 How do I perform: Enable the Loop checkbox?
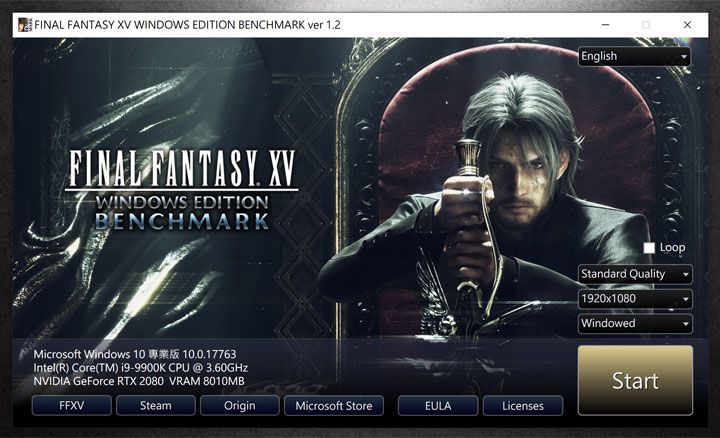pyautogui.click(x=649, y=247)
